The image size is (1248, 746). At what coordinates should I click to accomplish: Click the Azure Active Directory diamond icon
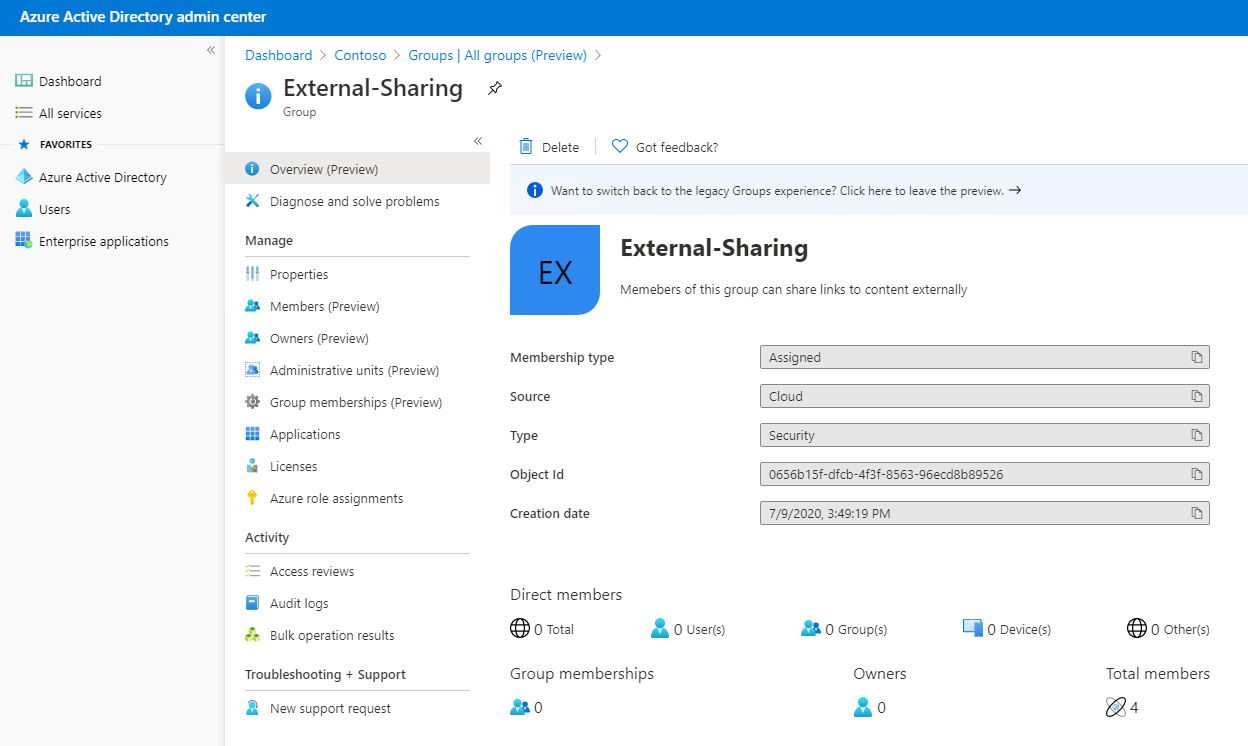coord(24,177)
